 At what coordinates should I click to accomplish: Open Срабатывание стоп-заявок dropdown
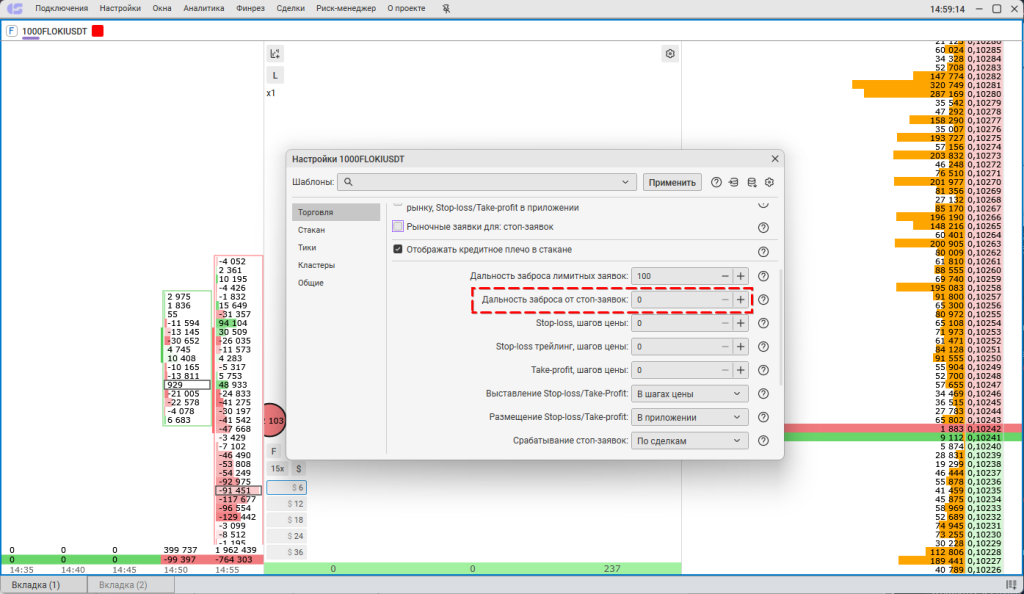click(690, 440)
